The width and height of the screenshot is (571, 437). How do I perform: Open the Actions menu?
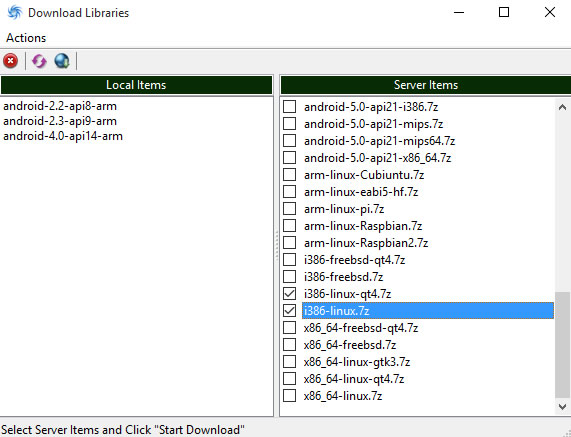click(26, 38)
